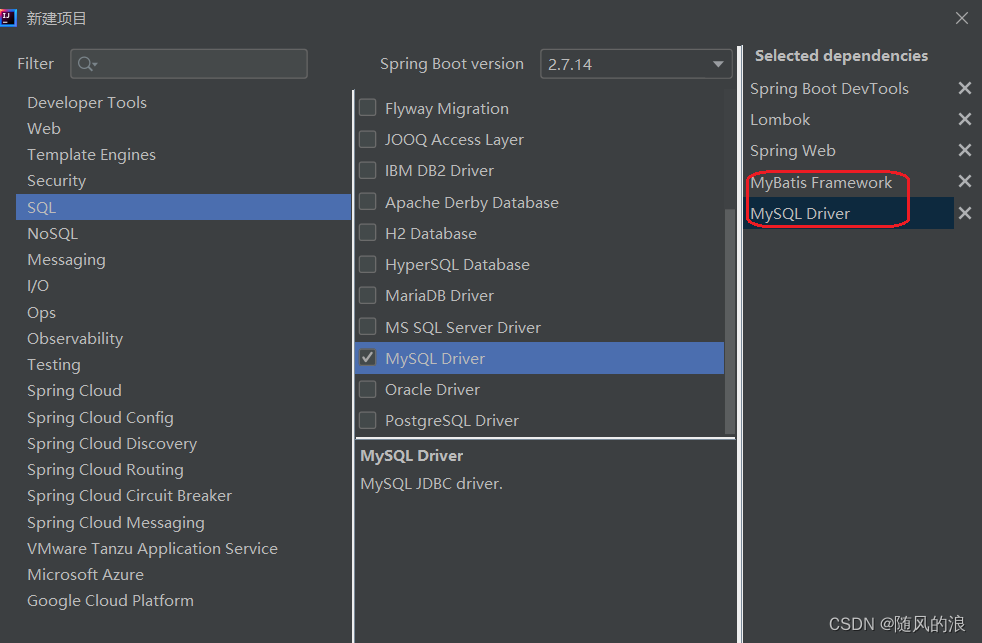Select the SQL category
Viewport: 982px width, 643px height.
(x=183, y=207)
